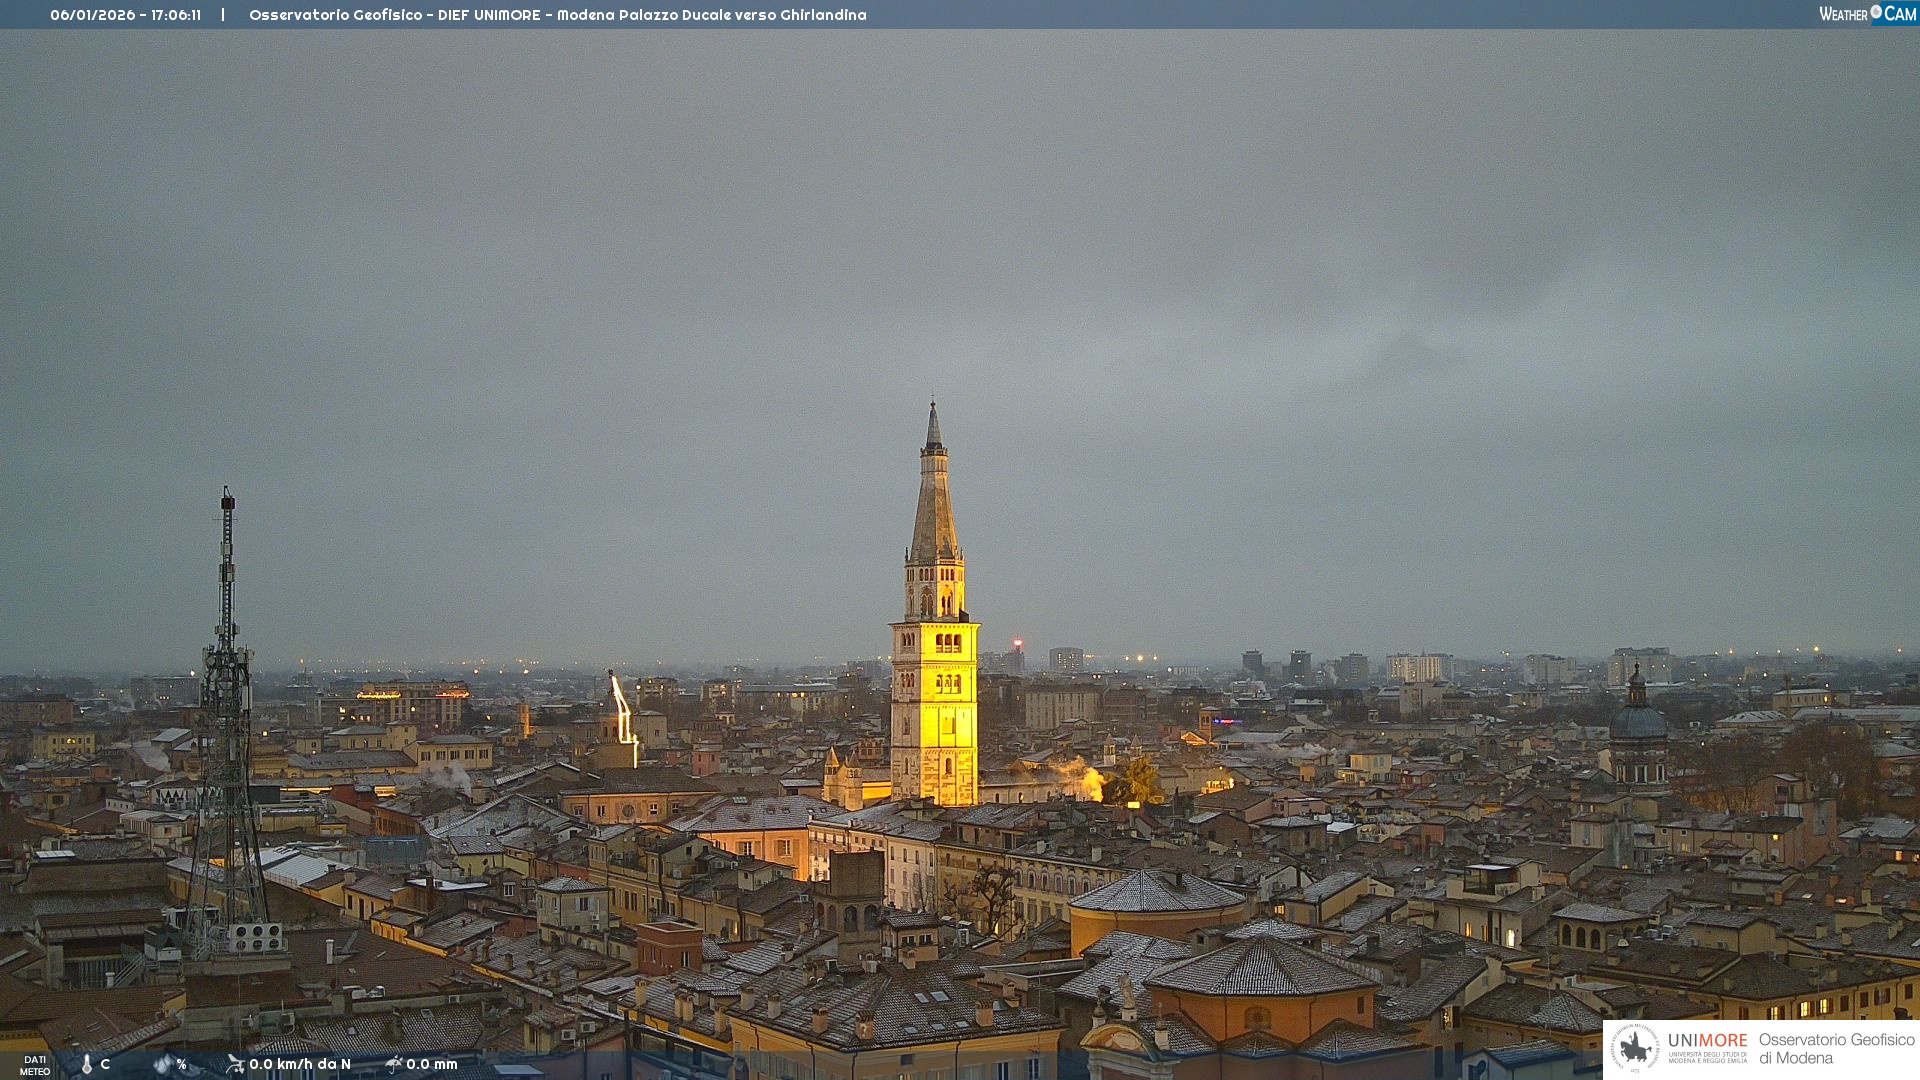The image size is (1920, 1080).
Task: Click the WeatherCam CAM blue badge
Action: click(x=1900, y=14)
